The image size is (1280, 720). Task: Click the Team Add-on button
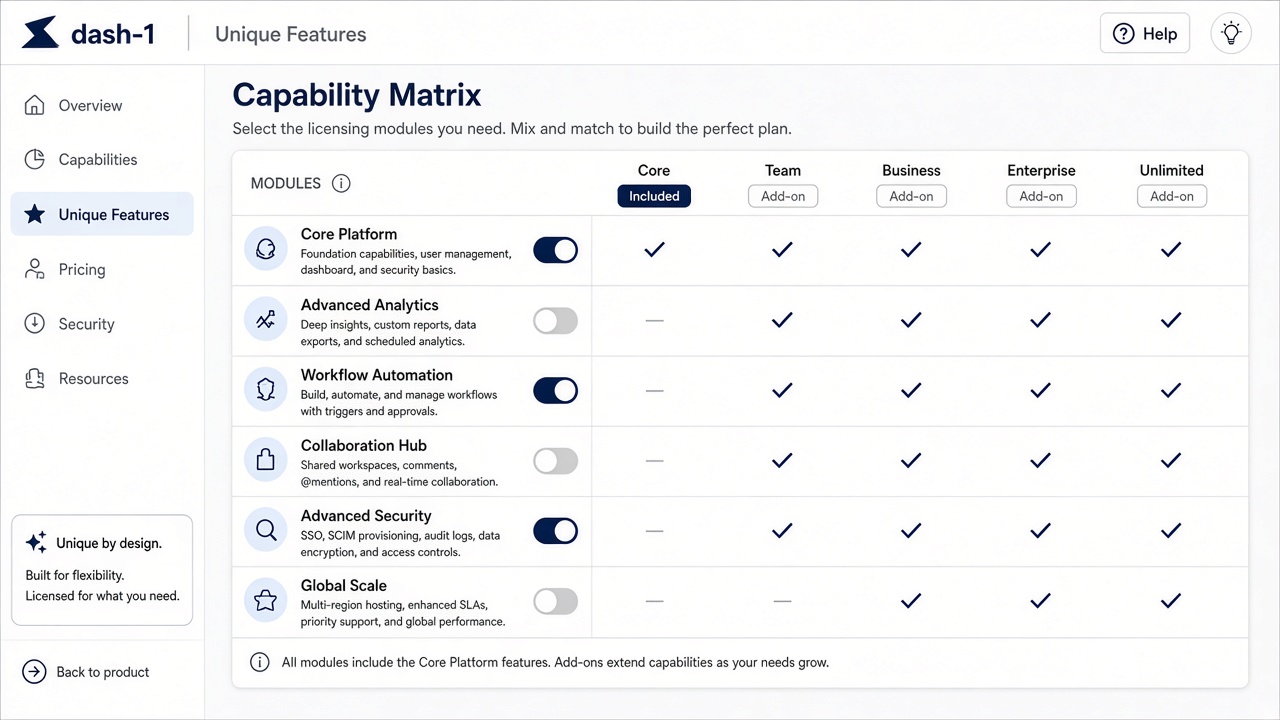click(x=783, y=196)
